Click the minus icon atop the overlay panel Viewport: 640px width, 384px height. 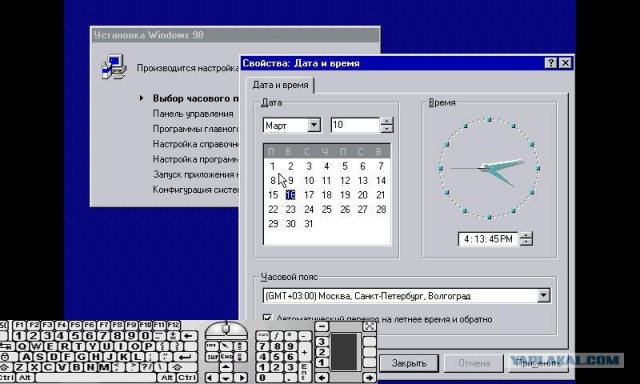322,327
